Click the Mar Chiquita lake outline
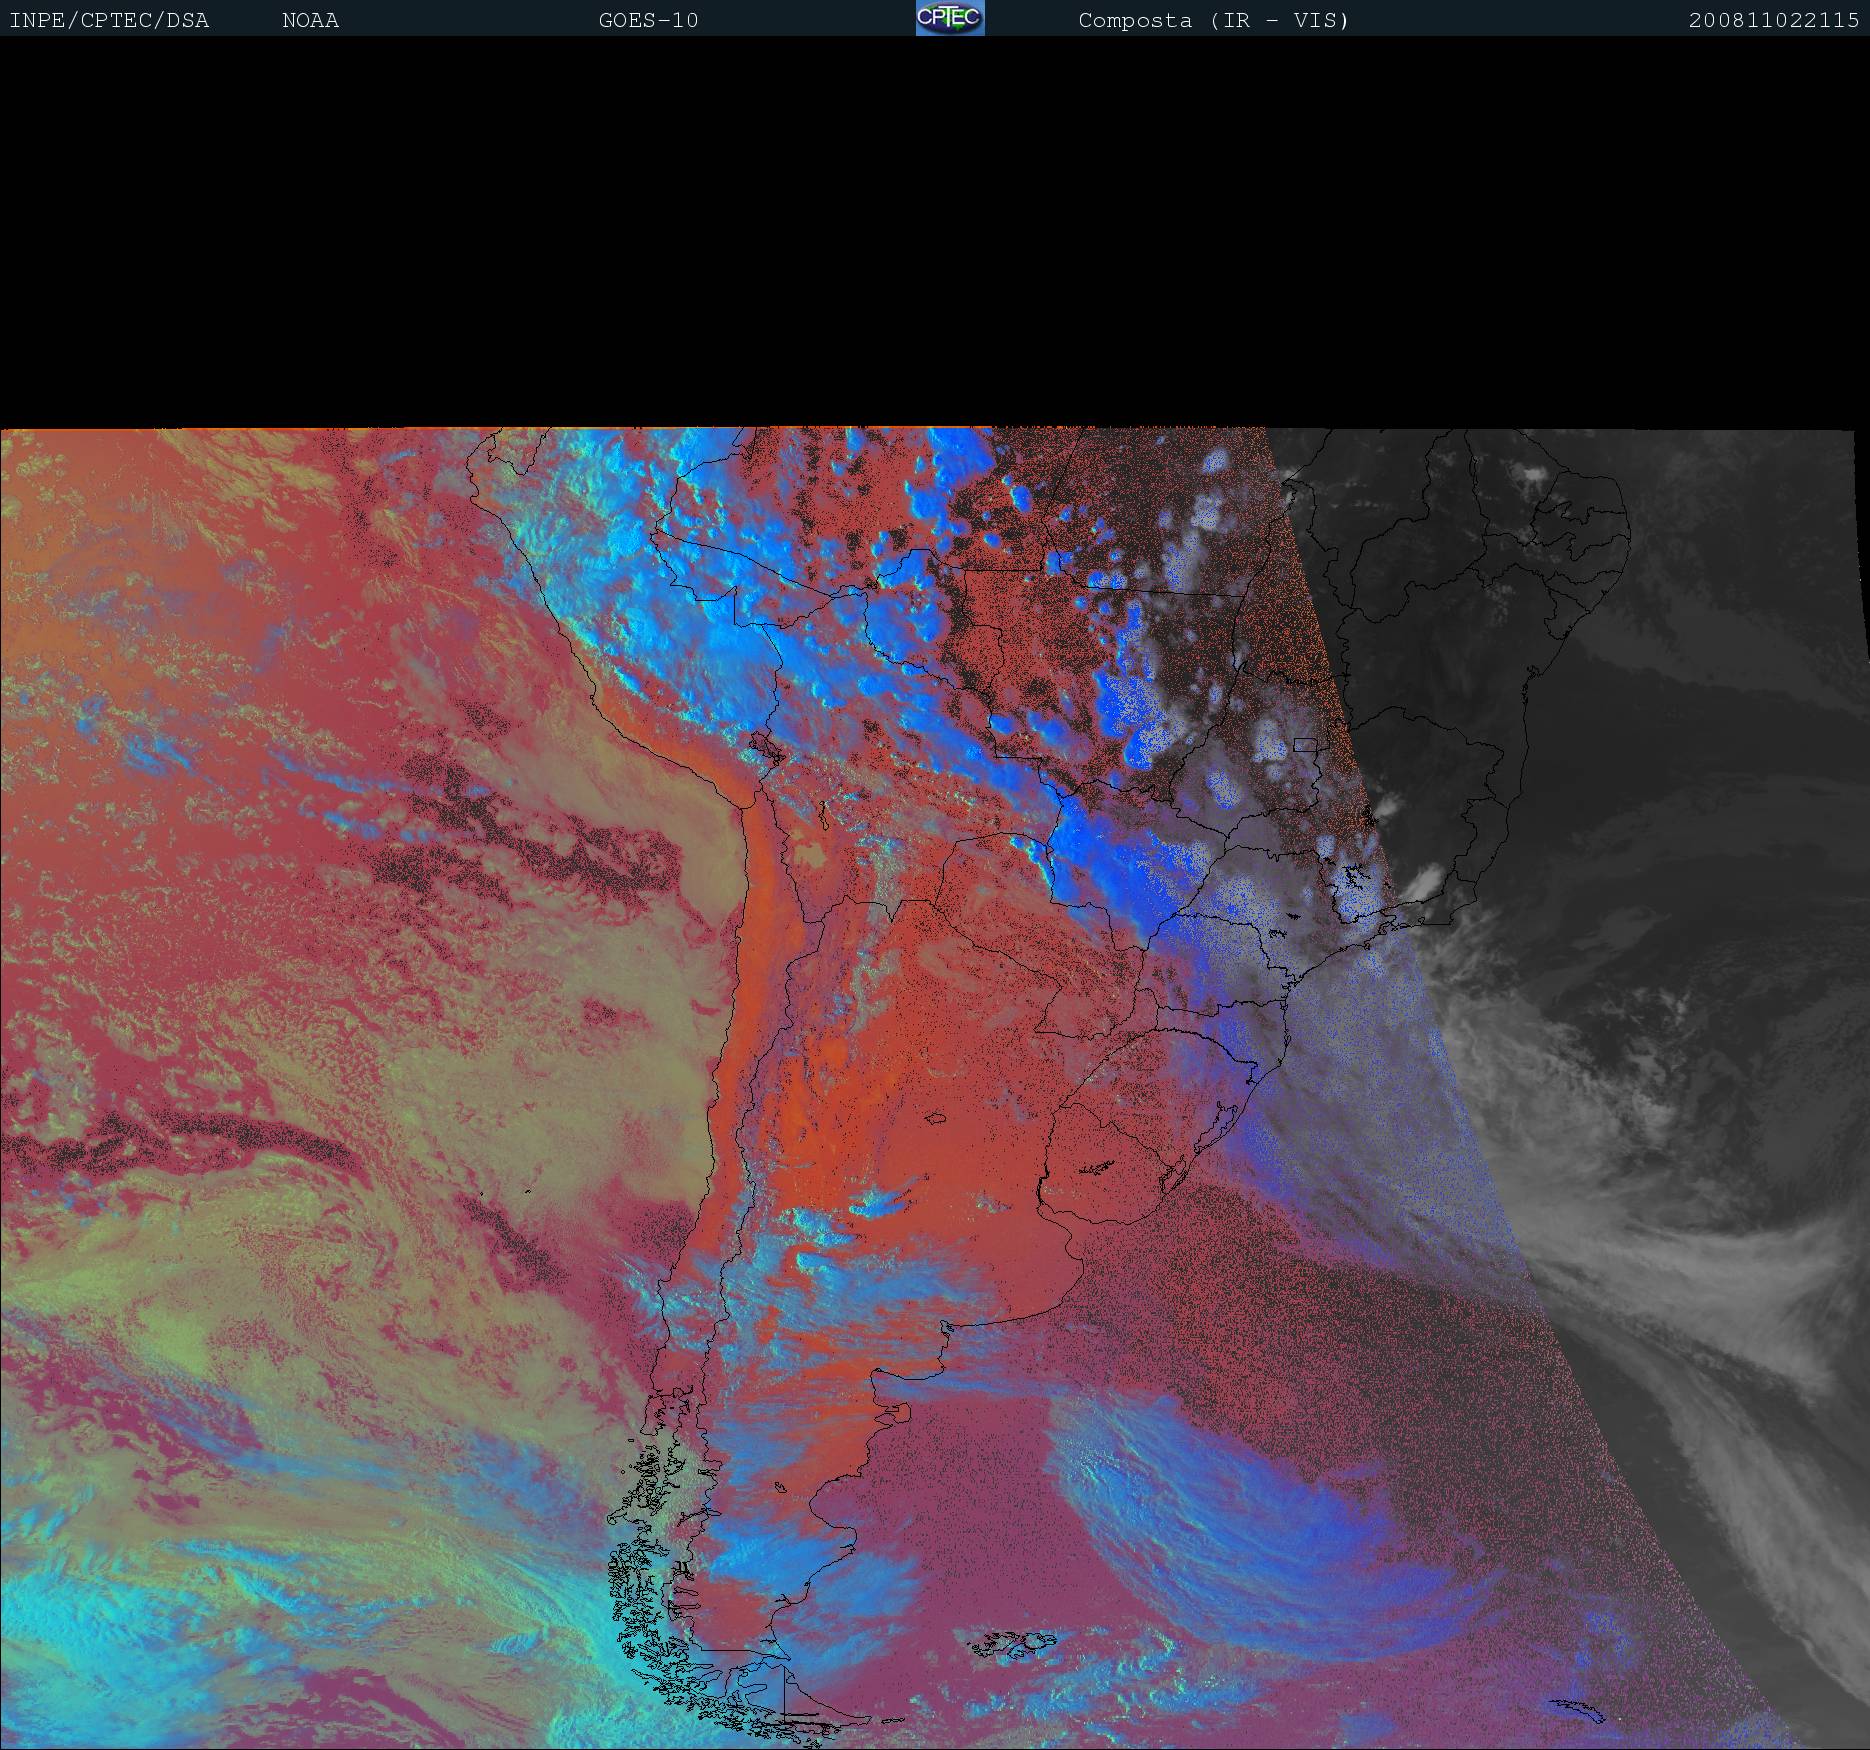 (936, 1119)
